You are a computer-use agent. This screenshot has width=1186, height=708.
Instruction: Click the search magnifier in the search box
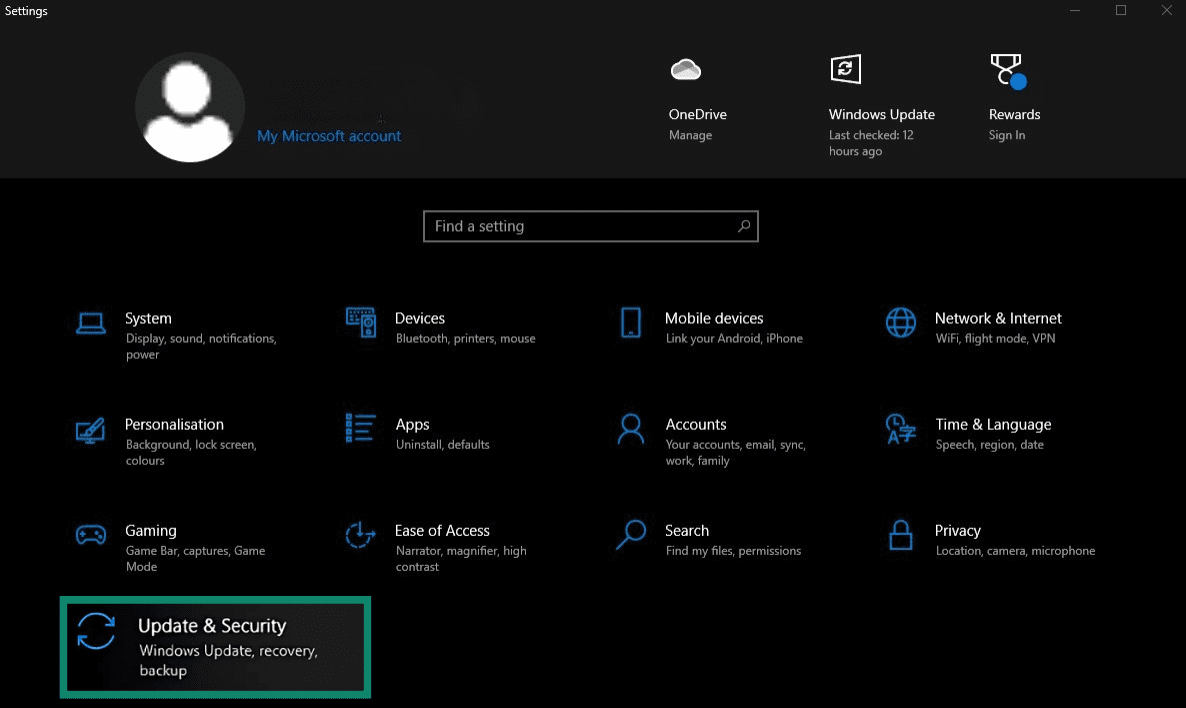[x=743, y=226]
